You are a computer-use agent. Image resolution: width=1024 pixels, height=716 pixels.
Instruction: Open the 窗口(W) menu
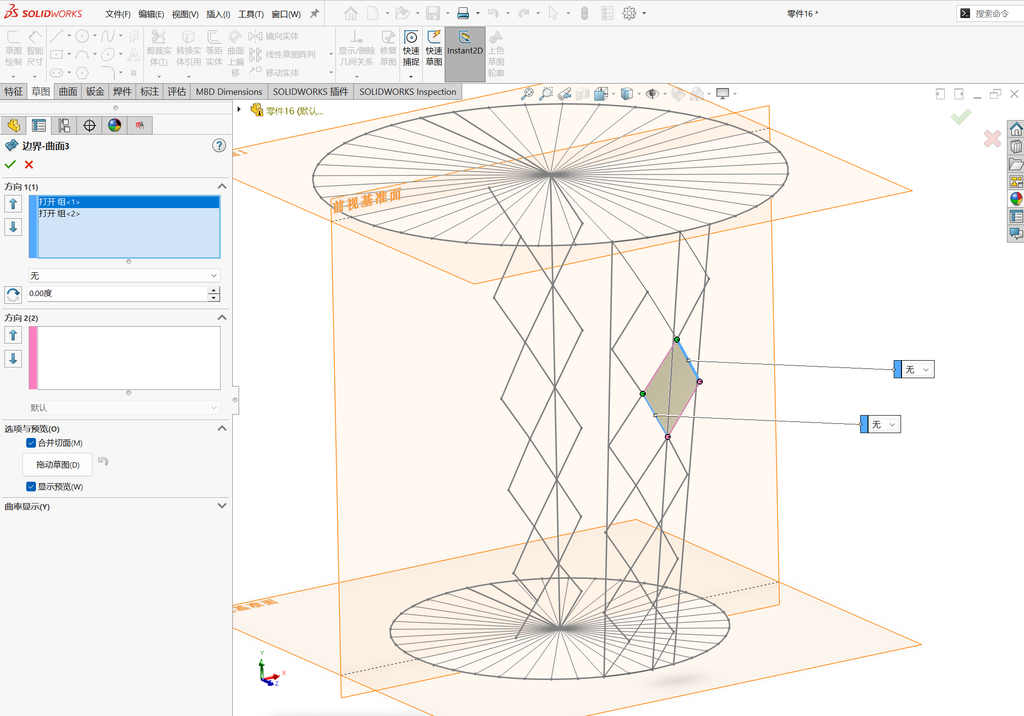[x=286, y=14]
